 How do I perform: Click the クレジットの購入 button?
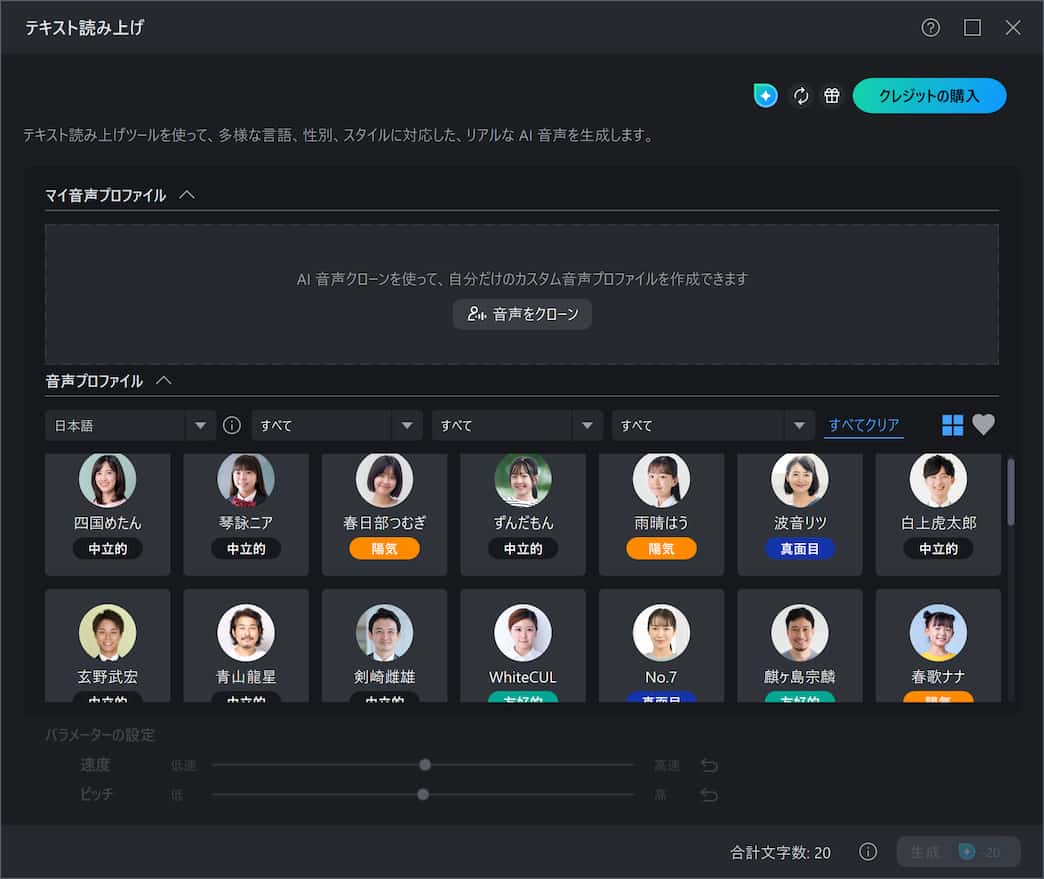click(929, 96)
